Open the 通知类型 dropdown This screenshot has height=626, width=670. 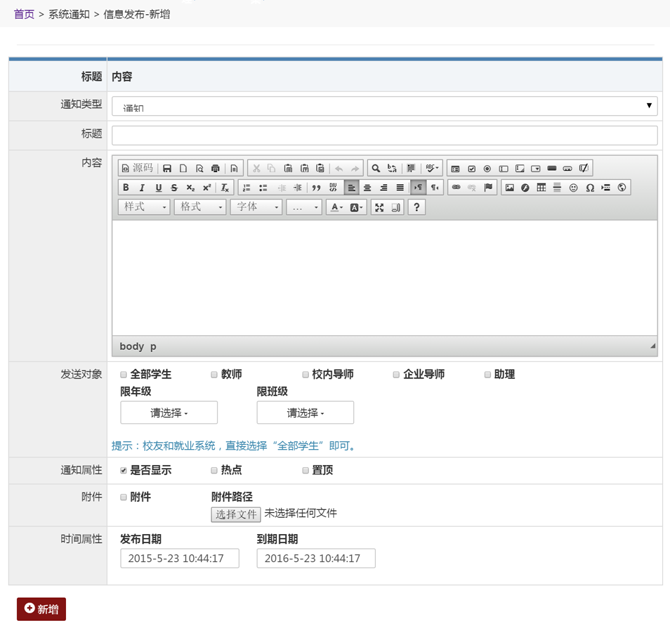(385, 106)
